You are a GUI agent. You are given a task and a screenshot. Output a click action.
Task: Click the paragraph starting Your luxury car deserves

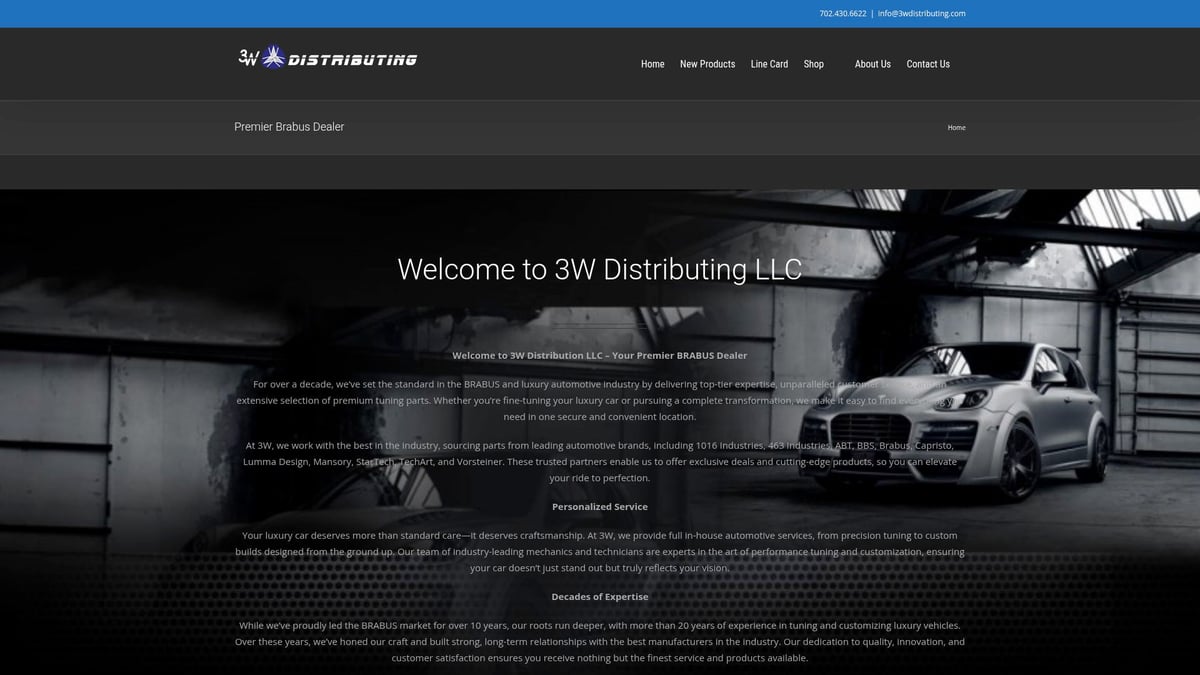pyautogui.click(x=599, y=551)
